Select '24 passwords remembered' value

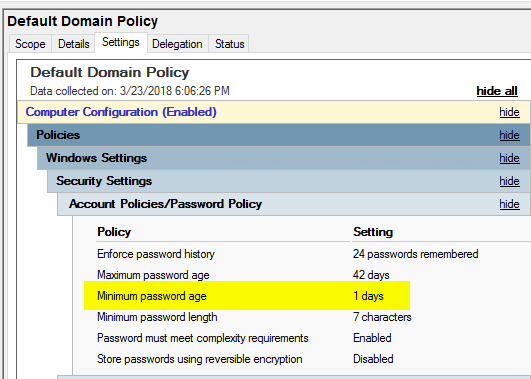[x=416, y=254]
